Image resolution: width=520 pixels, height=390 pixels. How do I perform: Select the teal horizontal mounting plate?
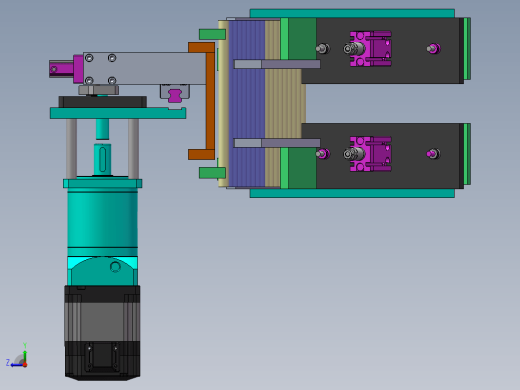[x=118, y=113]
